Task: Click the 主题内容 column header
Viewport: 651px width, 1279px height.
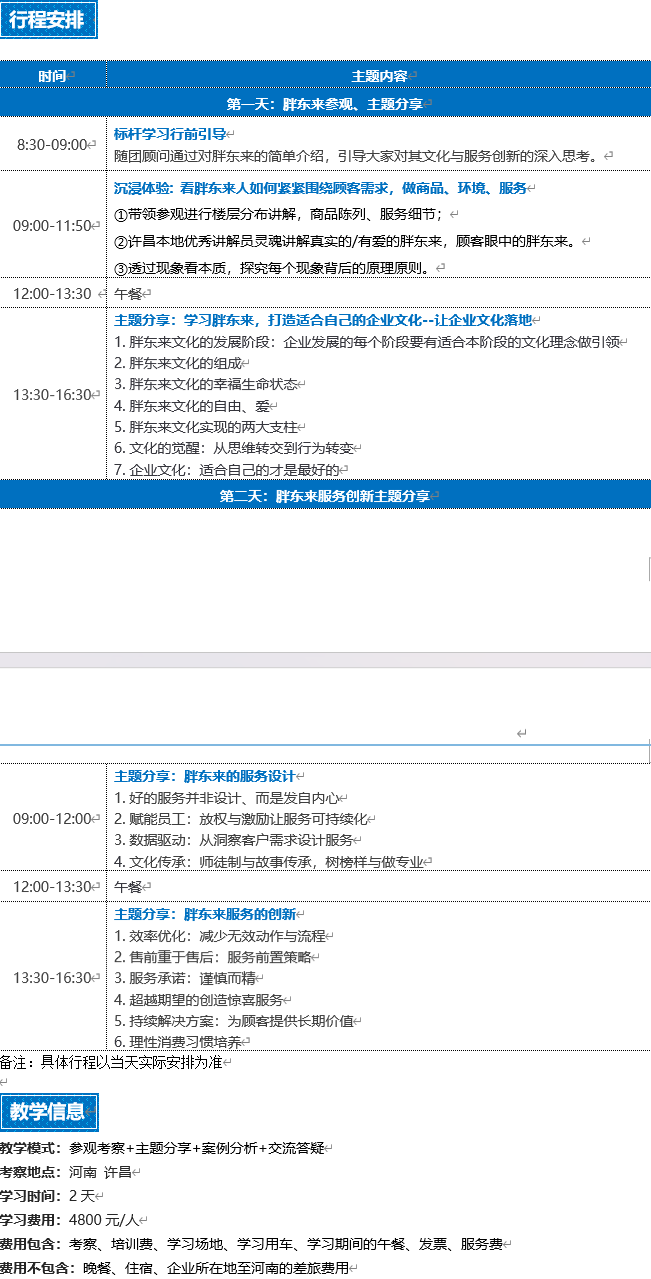Action: click(x=379, y=76)
